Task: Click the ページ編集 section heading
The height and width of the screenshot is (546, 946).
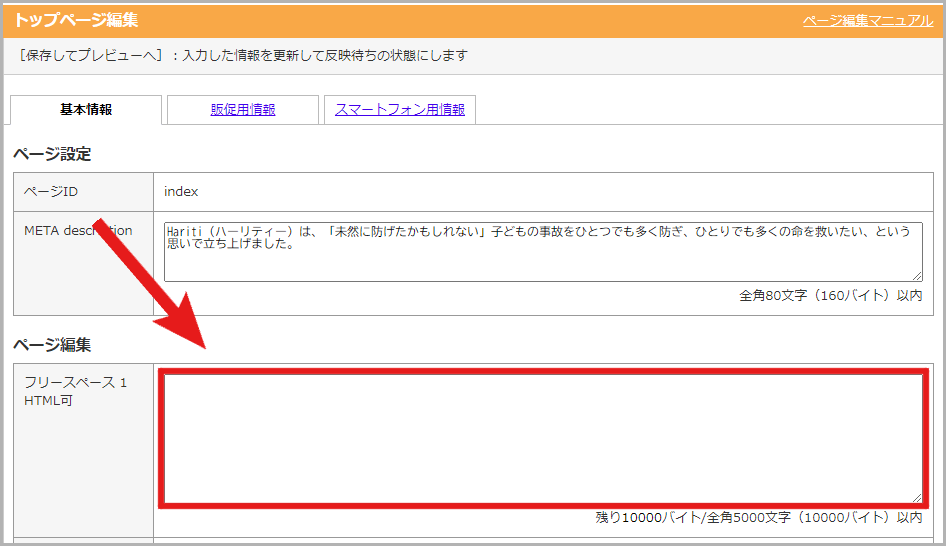Action: (x=52, y=344)
